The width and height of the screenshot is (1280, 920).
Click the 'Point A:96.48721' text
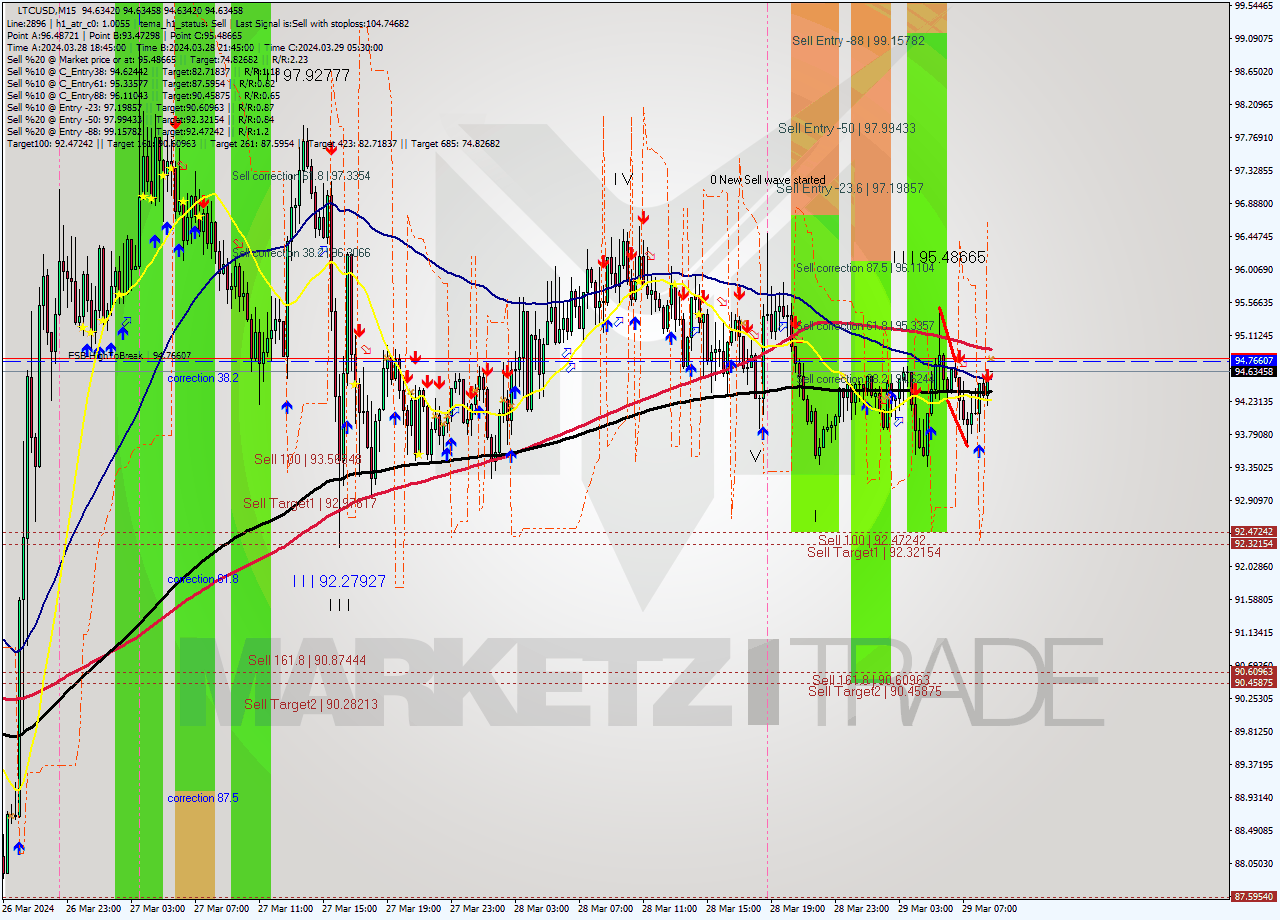tap(43, 35)
